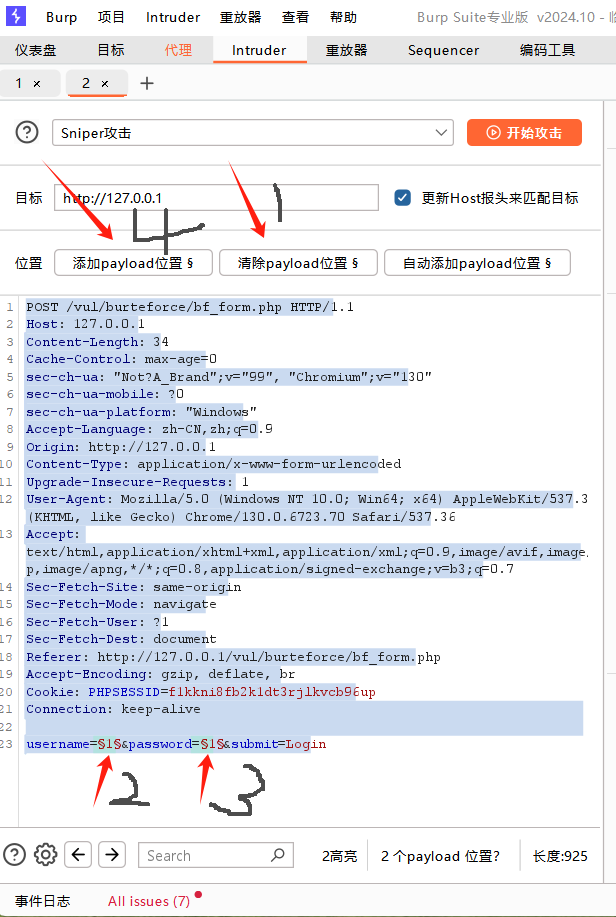
Task: Go back with the left arrow button
Action: (78, 855)
